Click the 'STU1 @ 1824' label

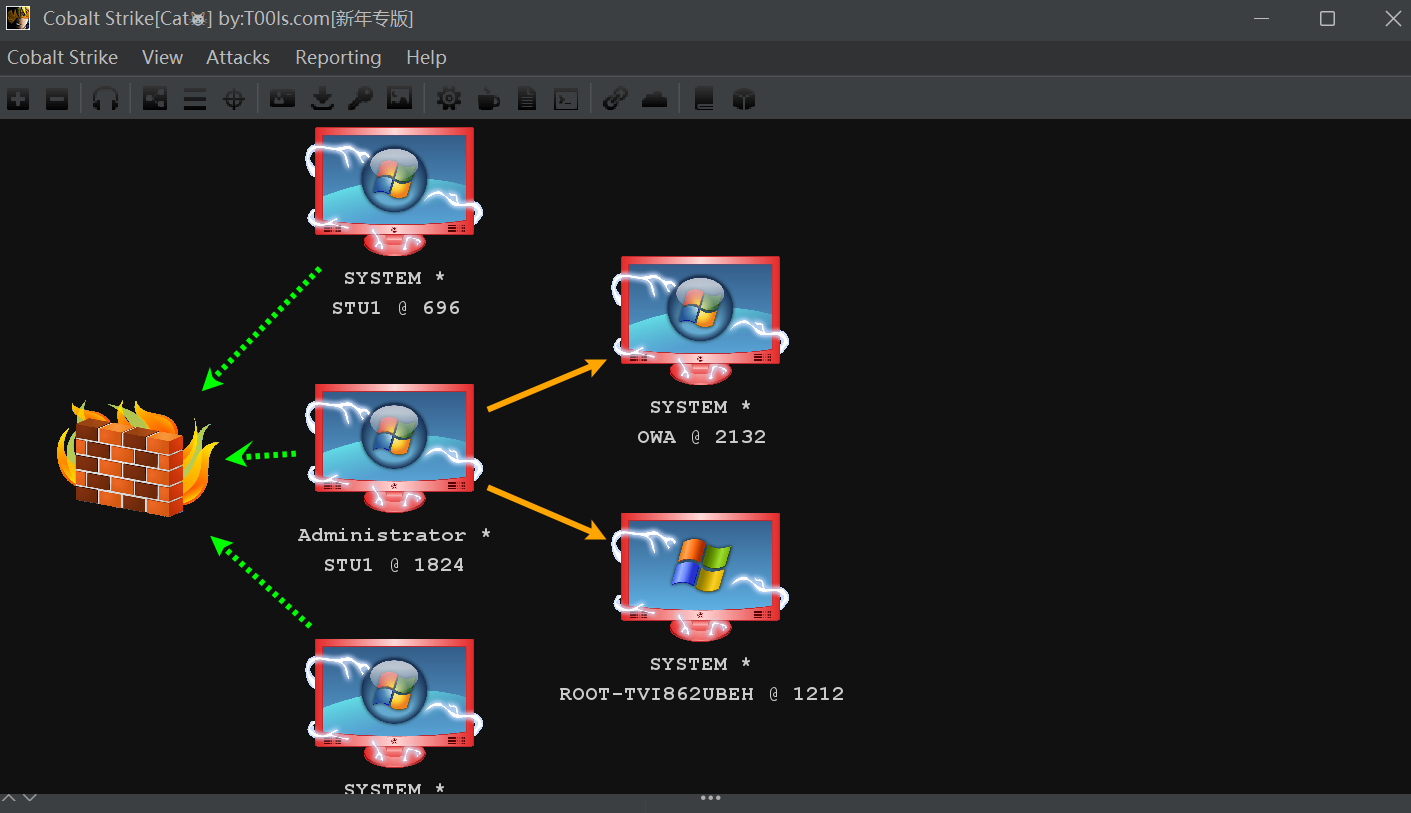(x=394, y=565)
